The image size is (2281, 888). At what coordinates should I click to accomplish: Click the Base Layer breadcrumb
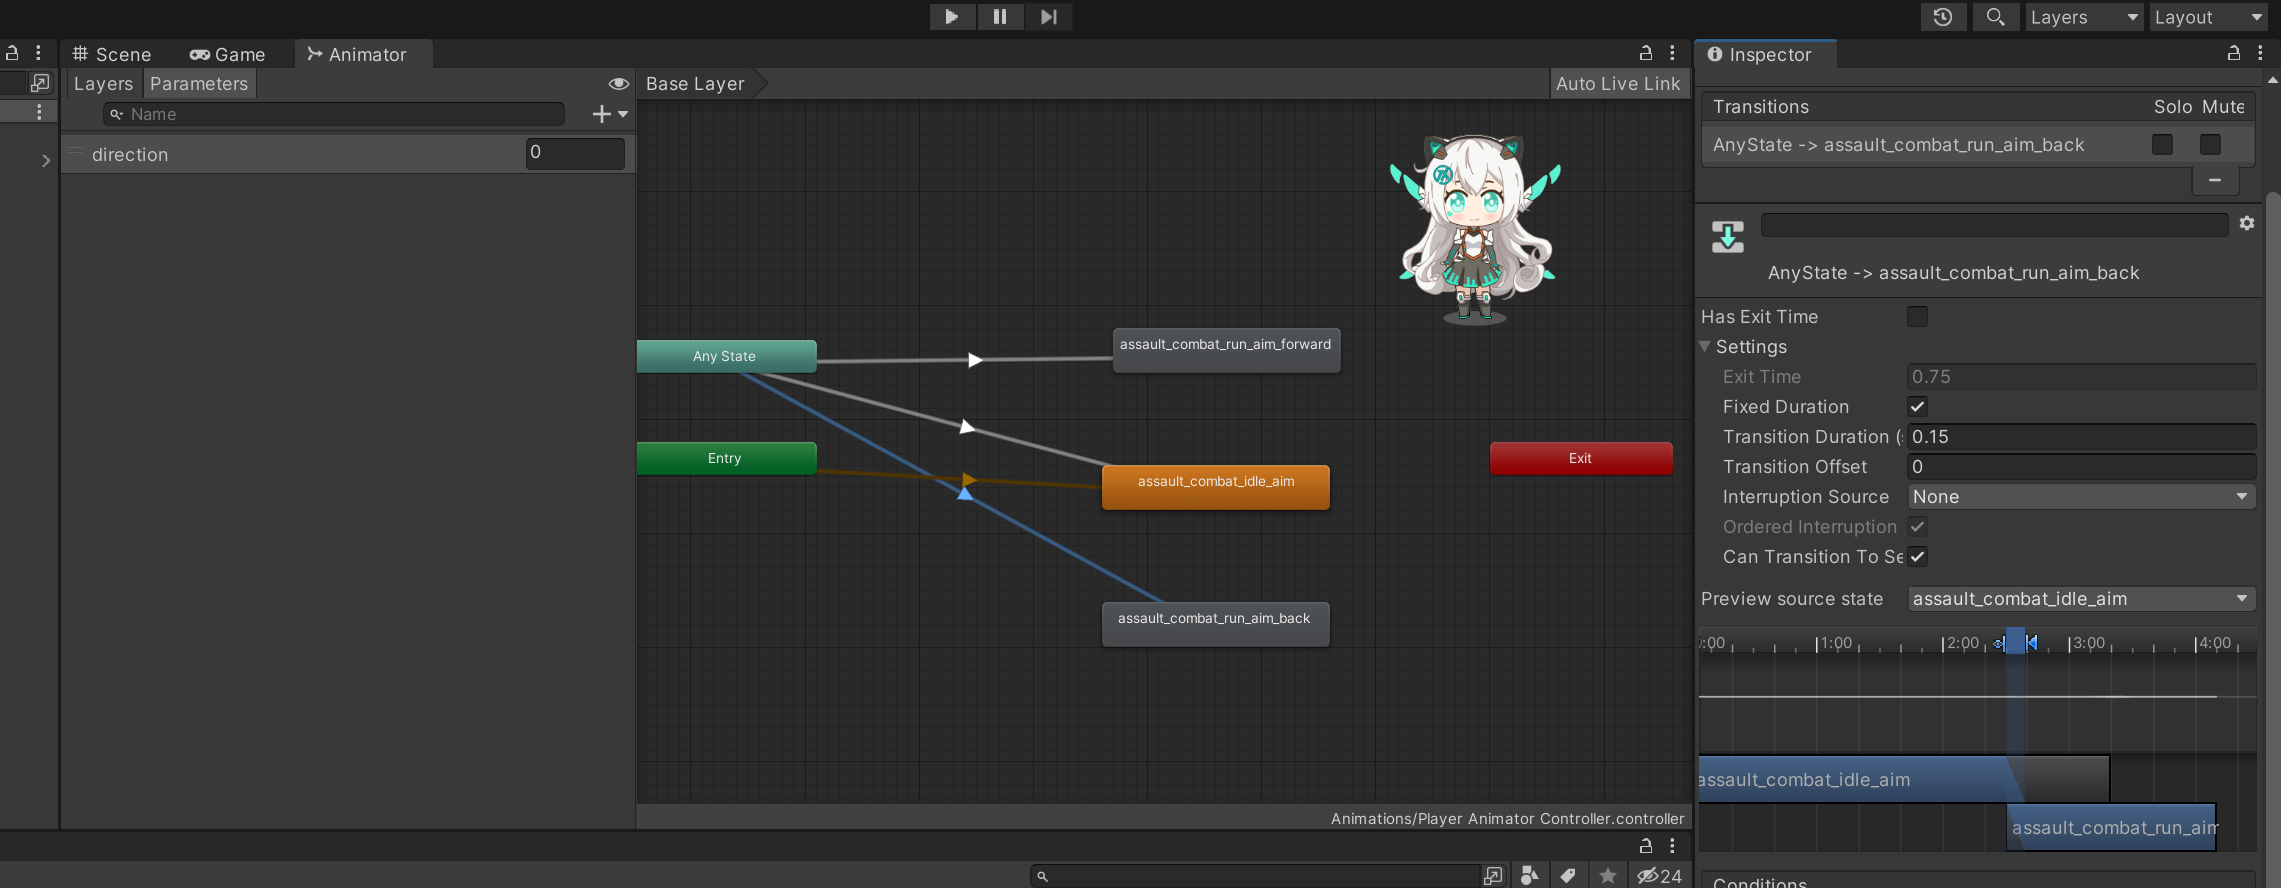[696, 84]
